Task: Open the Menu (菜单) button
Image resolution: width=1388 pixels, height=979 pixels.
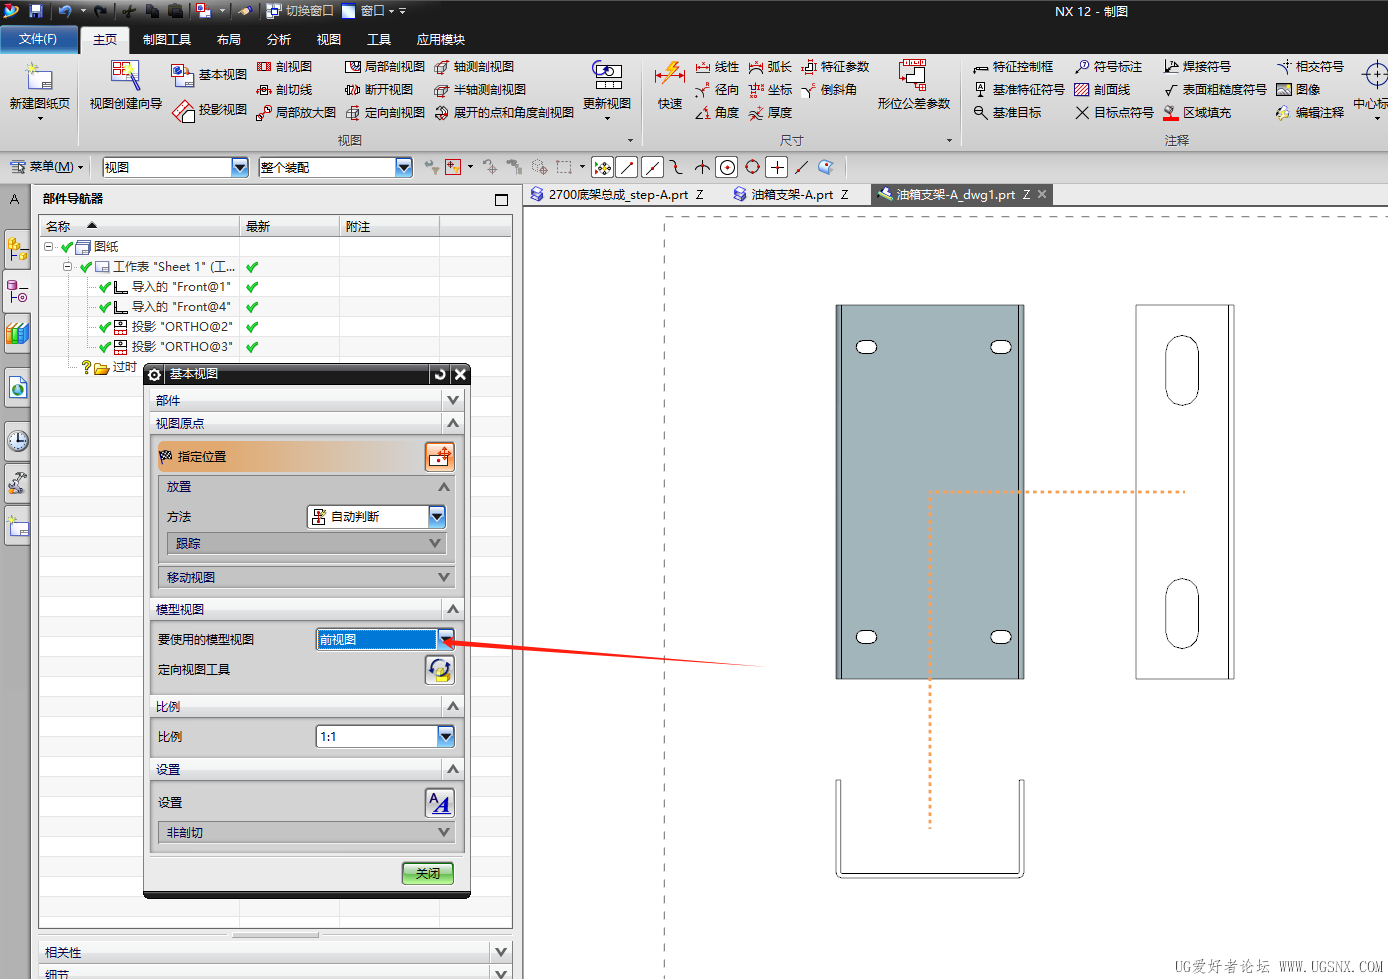Action: [x=47, y=167]
